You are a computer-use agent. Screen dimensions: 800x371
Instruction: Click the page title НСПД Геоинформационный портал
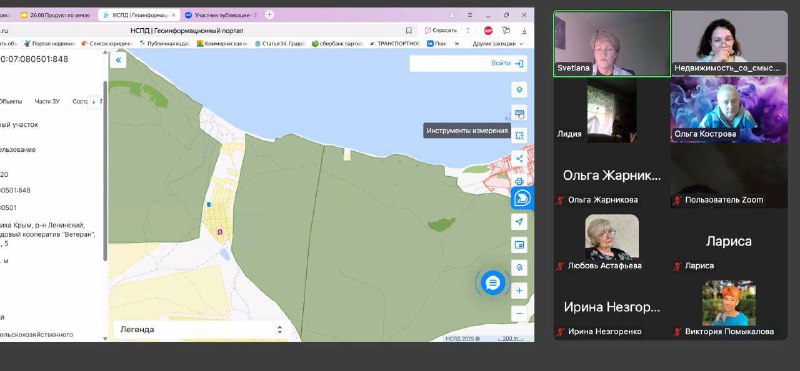coord(187,31)
